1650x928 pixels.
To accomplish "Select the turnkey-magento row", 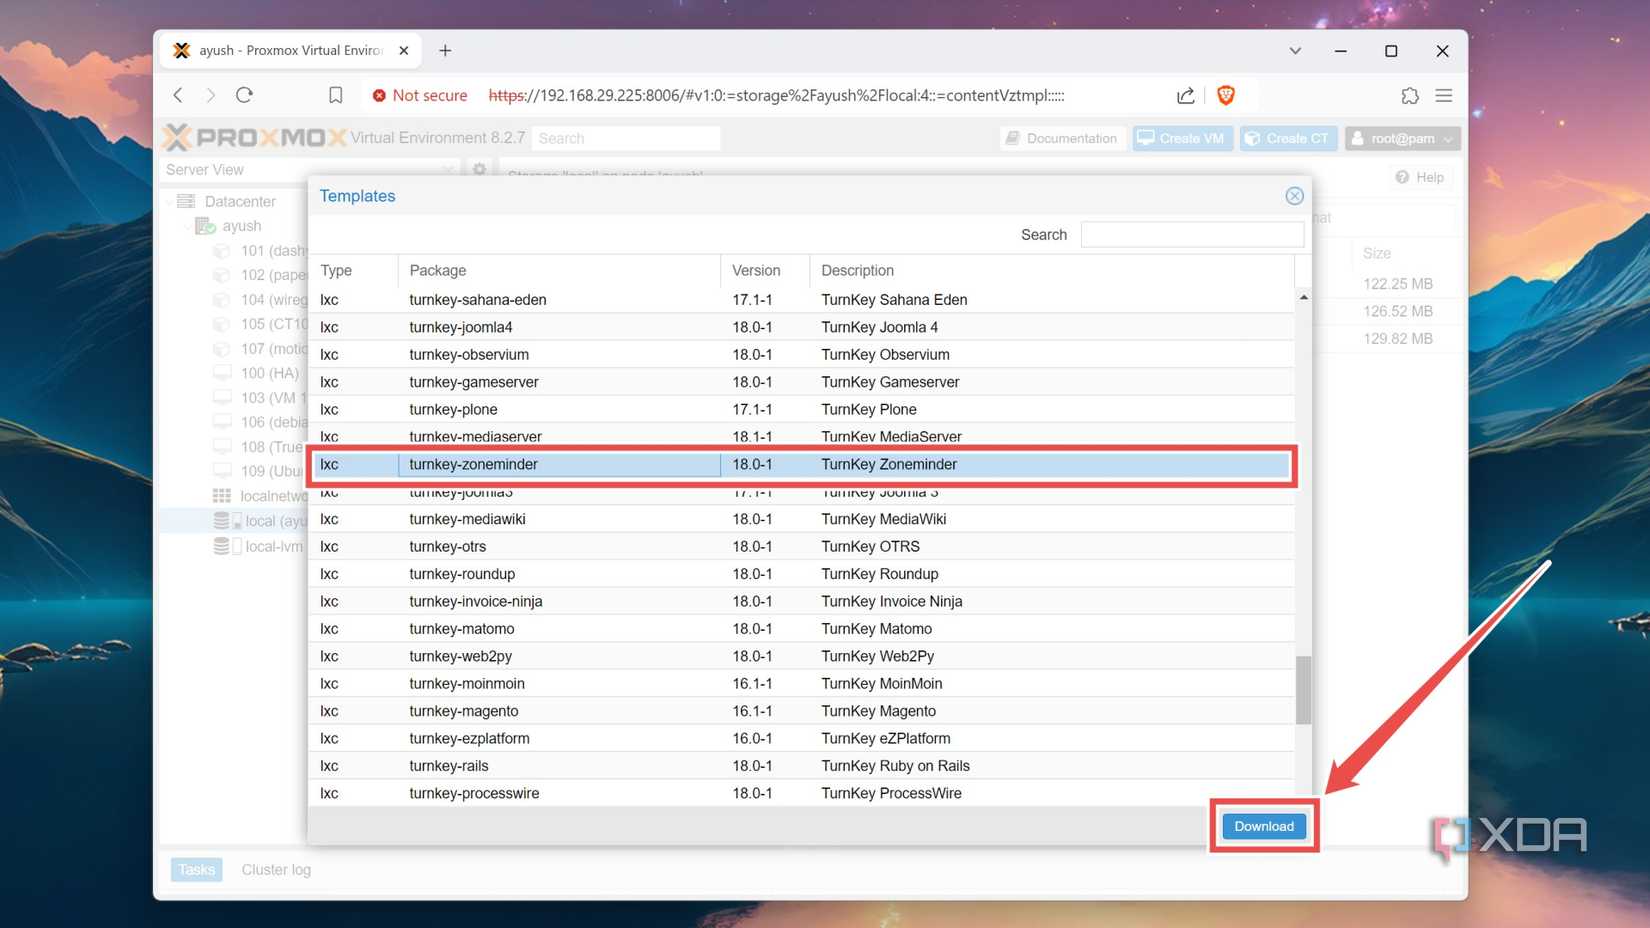I will pos(801,711).
